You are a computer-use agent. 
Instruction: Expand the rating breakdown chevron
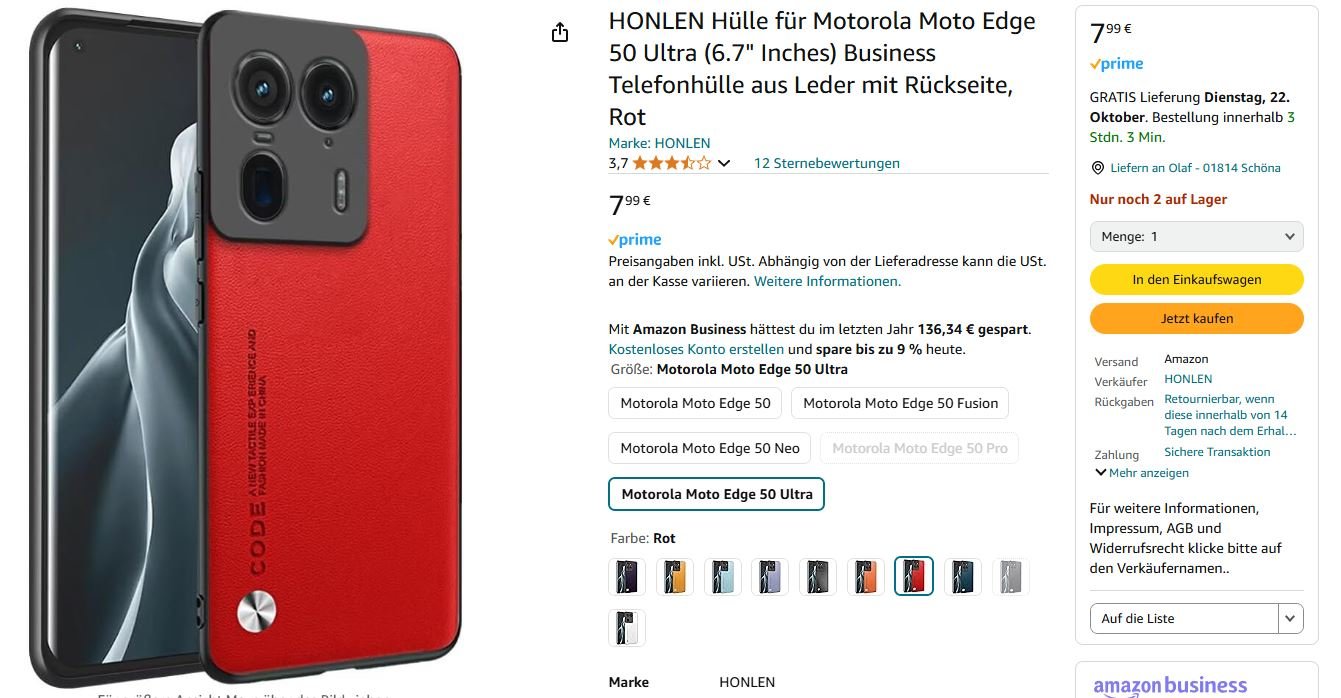click(725, 163)
